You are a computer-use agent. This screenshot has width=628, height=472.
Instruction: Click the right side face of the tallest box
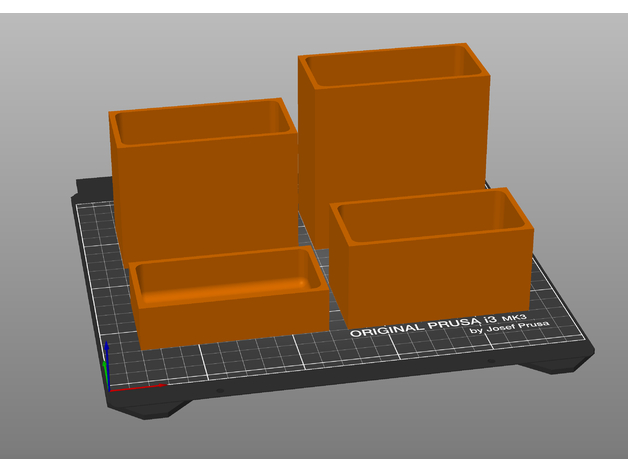[478, 130]
